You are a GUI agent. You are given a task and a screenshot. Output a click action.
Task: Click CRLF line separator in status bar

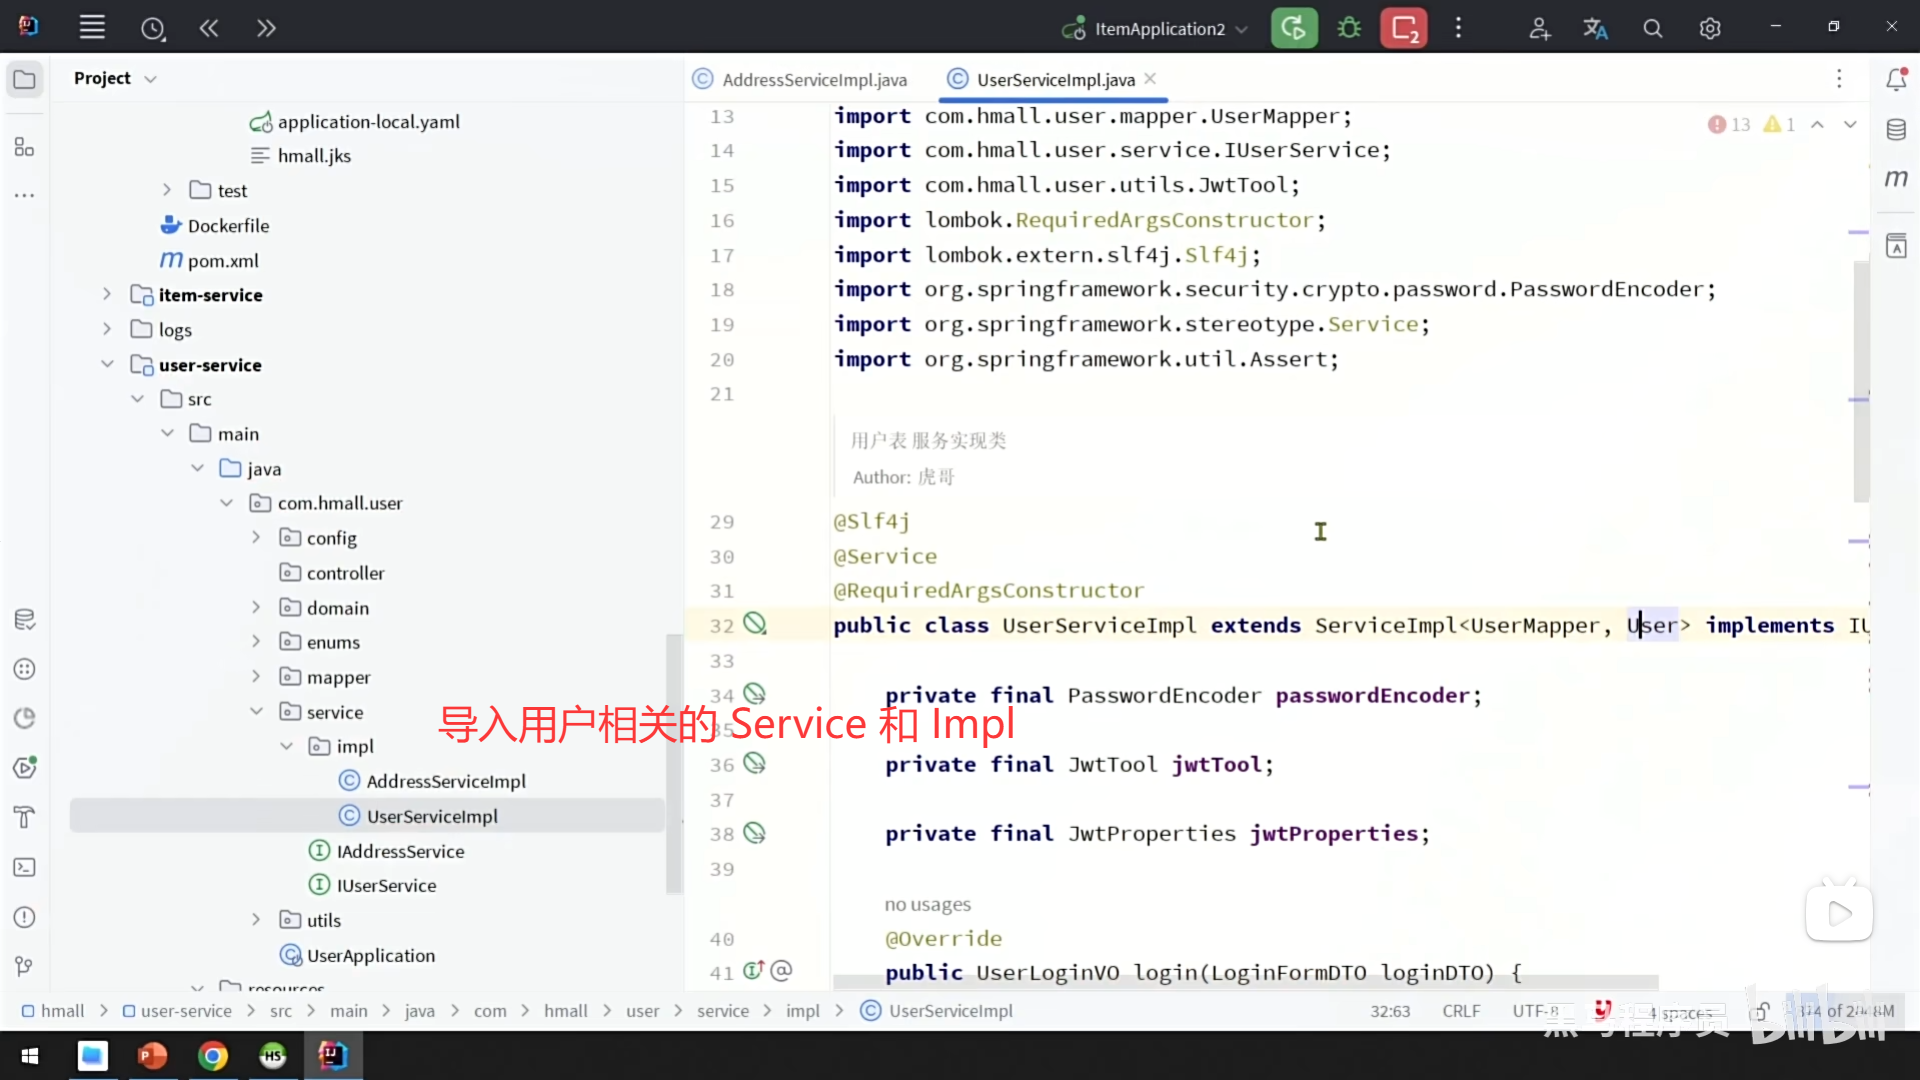(x=1461, y=1011)
